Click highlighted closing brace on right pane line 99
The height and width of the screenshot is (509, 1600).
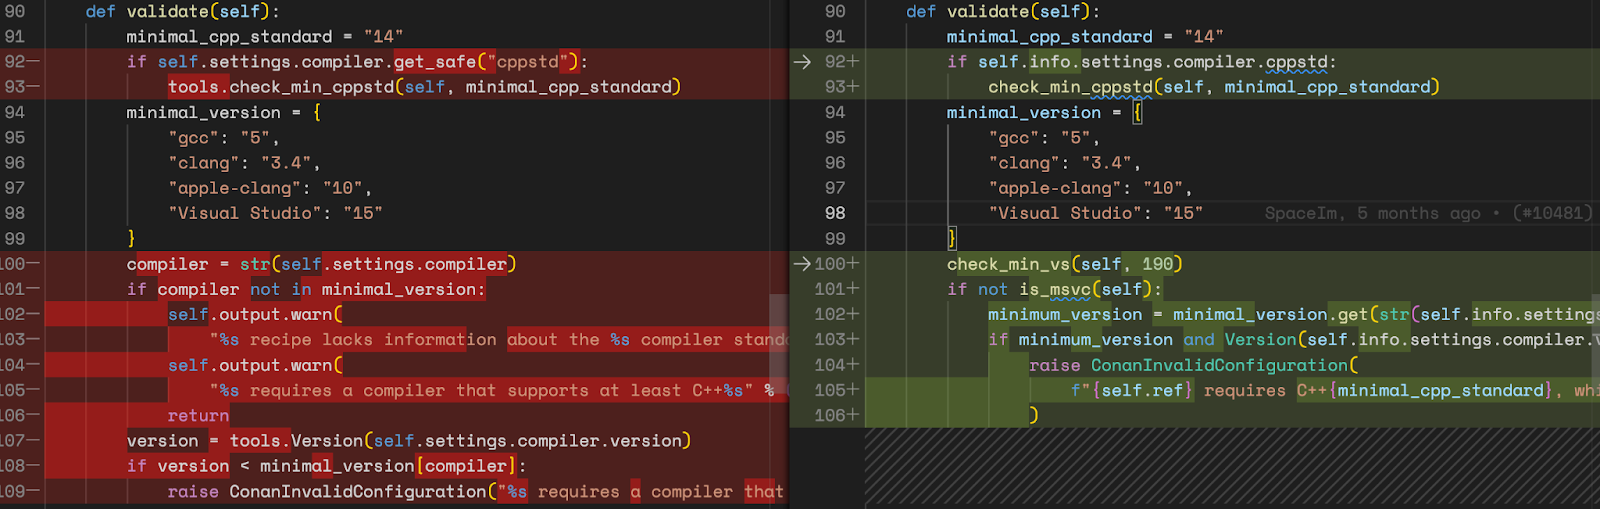click(x=952, y=239)
